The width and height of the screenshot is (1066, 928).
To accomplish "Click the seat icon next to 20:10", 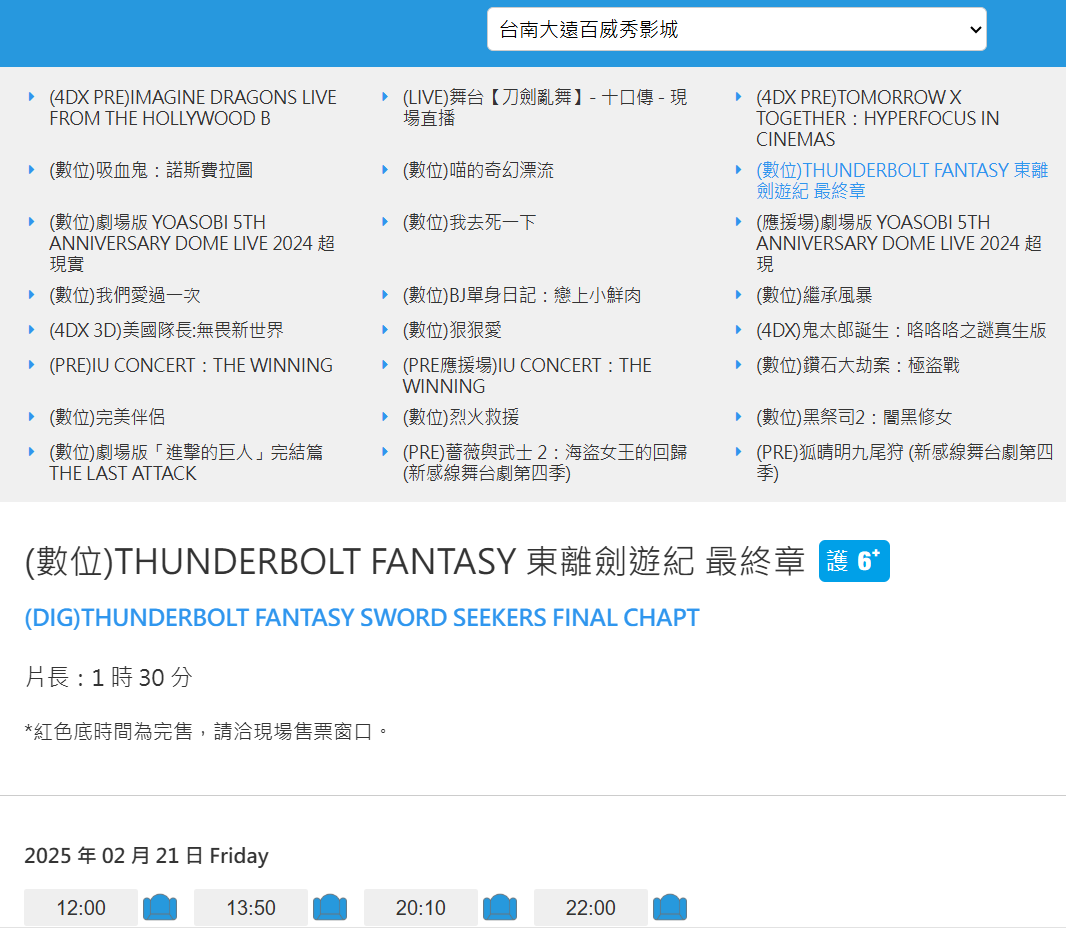I will pos(500,908).
